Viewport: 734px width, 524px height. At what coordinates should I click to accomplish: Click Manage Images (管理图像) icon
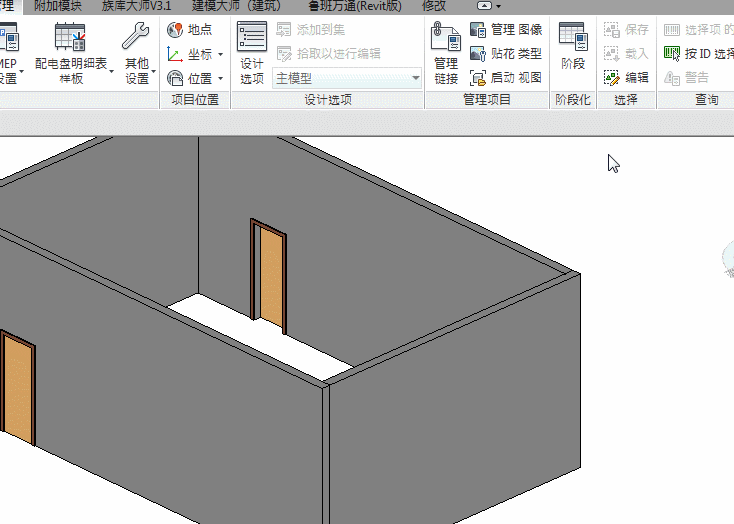coord(478,30)
